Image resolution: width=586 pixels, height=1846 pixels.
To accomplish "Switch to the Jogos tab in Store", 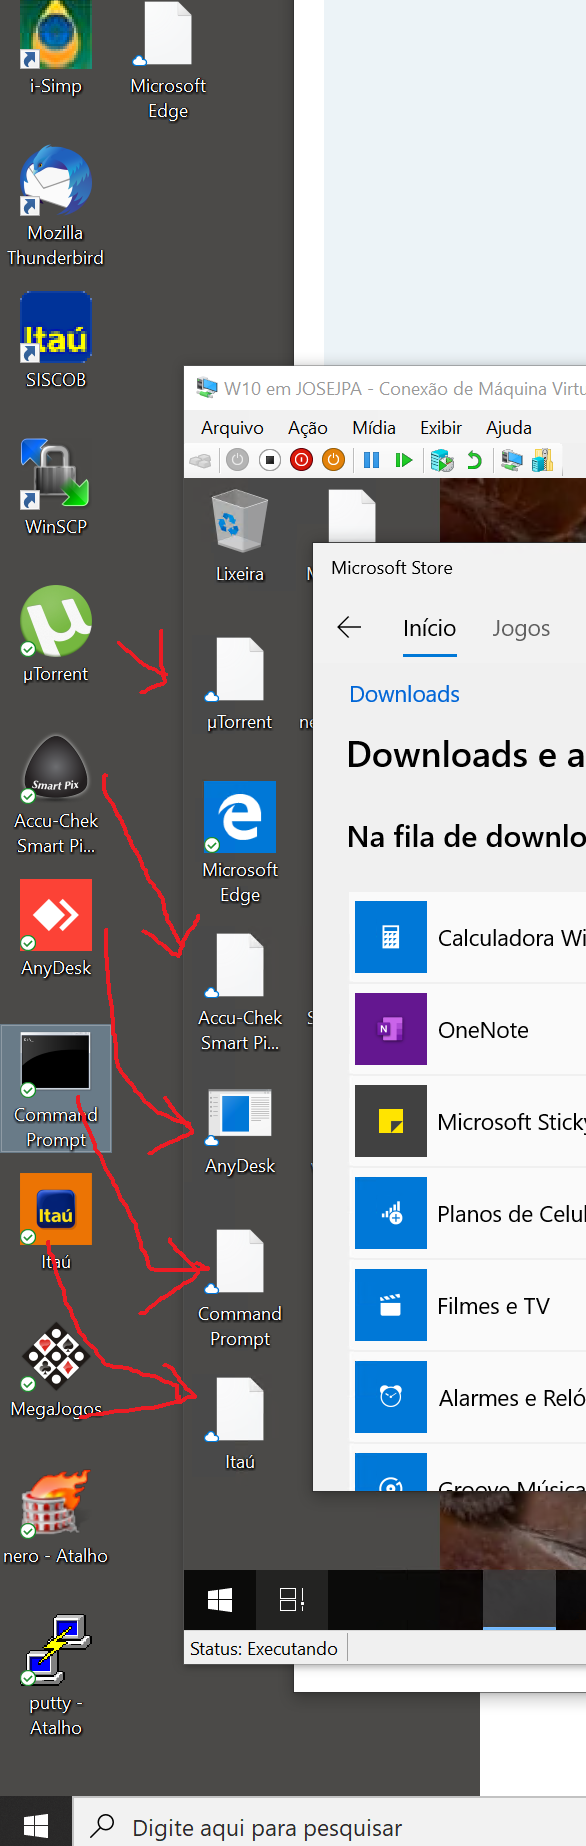I will tap(521, 628).
